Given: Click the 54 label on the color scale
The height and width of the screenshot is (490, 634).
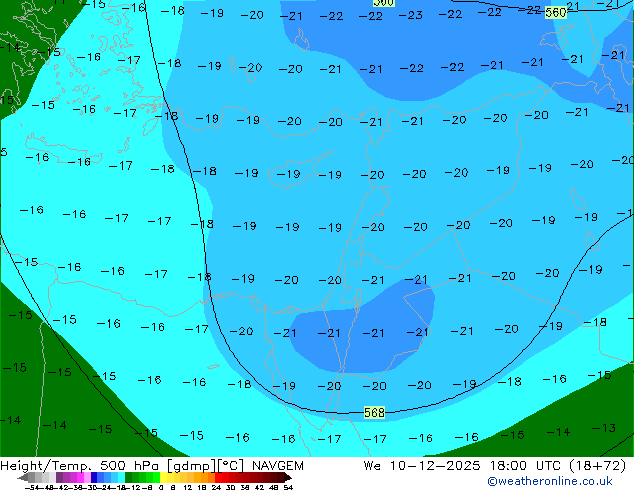Looking at the screenshot, I should pos(287,487).
